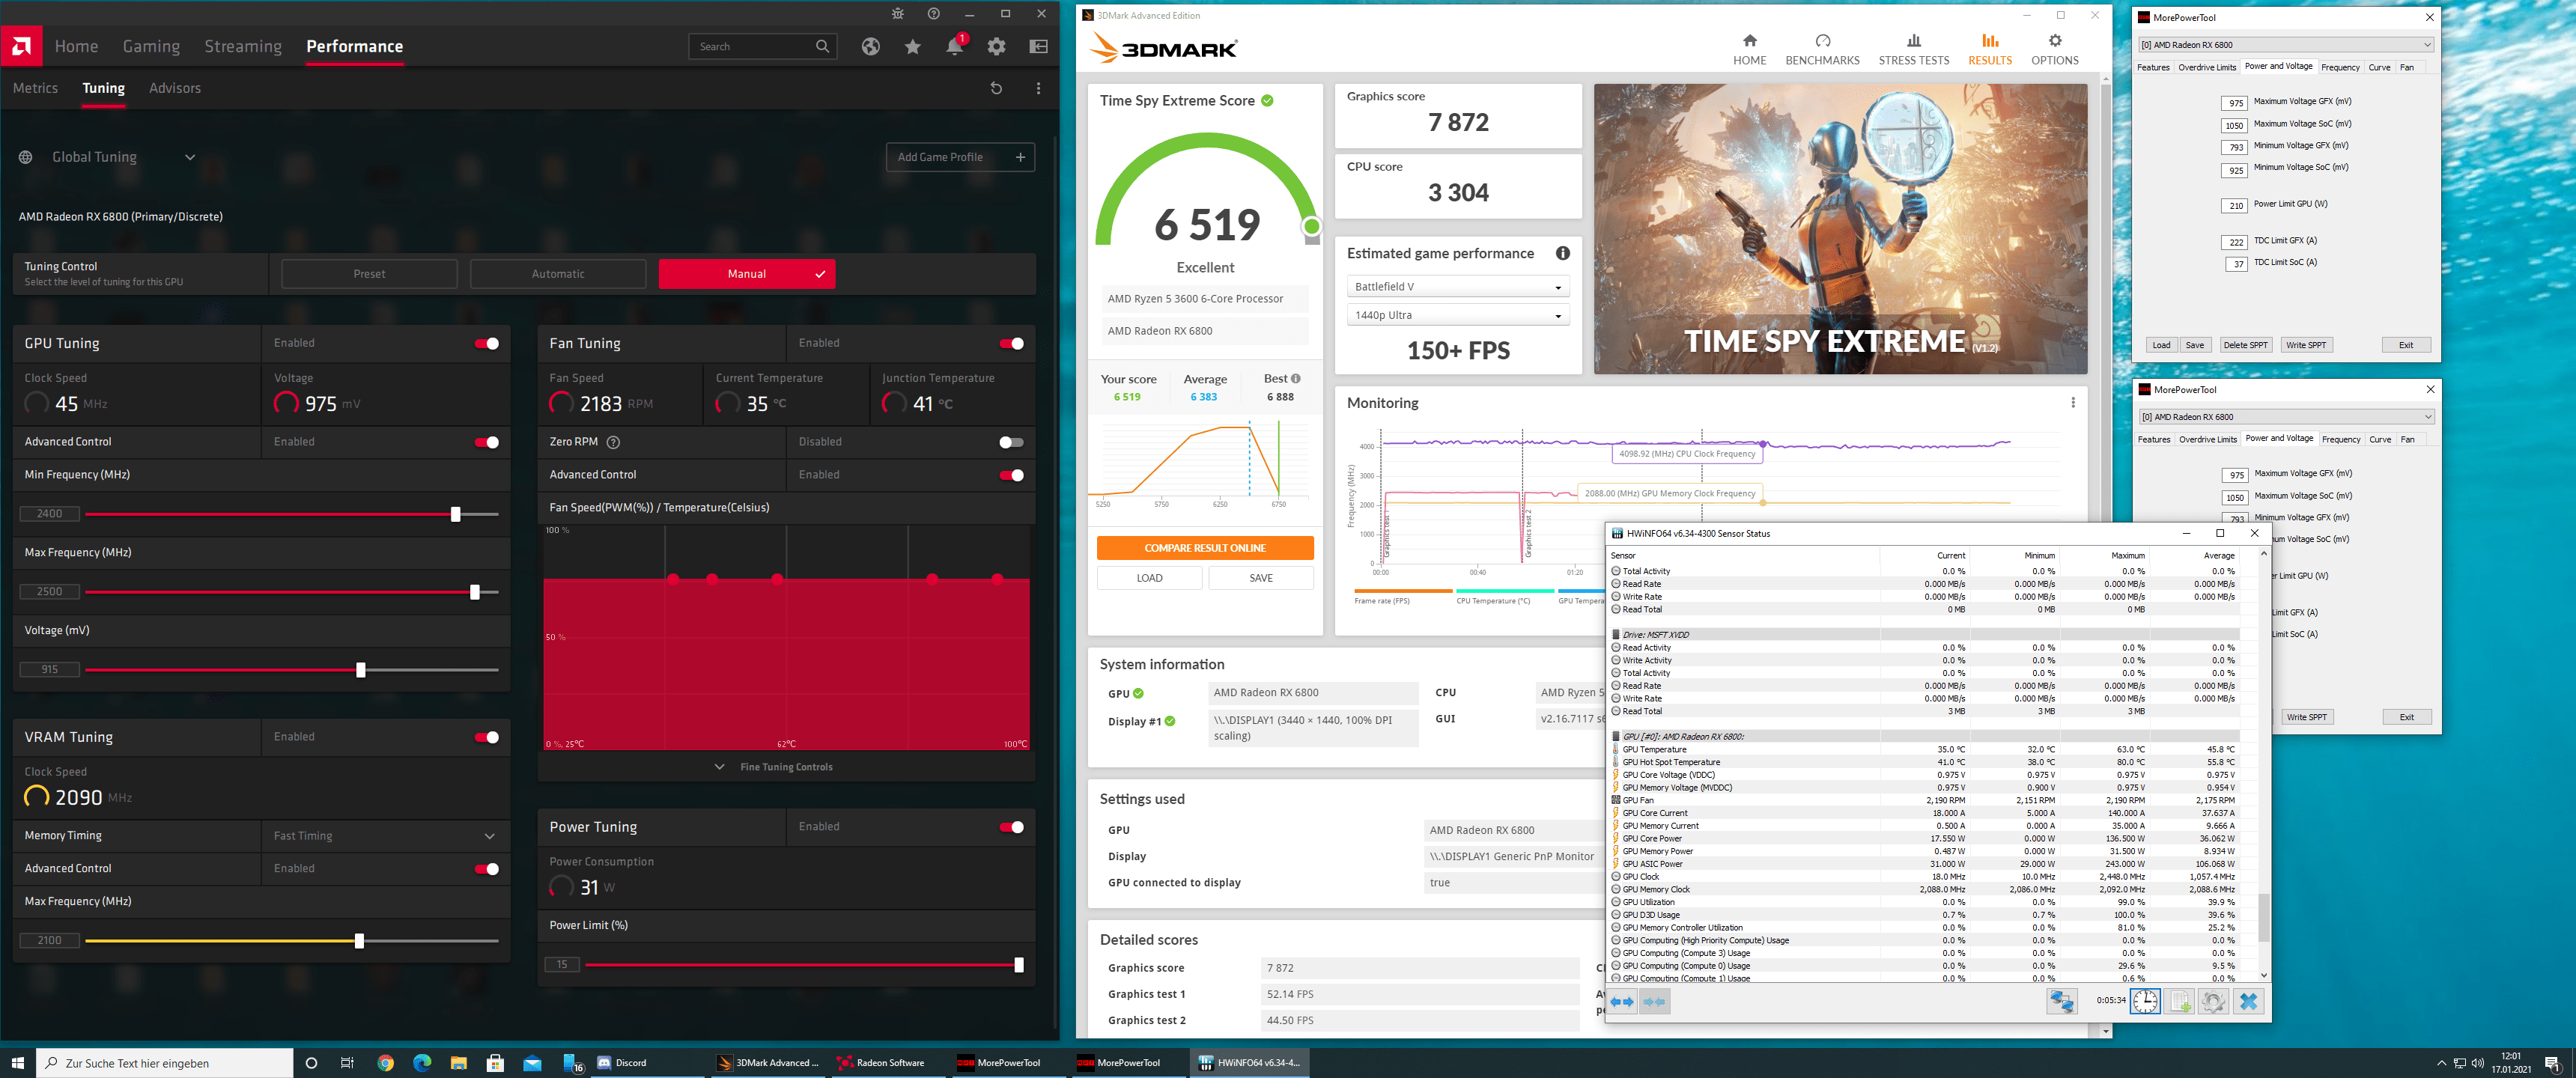Enable Zero RPM switch
The width and height of the screenshot is (2576, 1078).
(x=1012, y=442)
